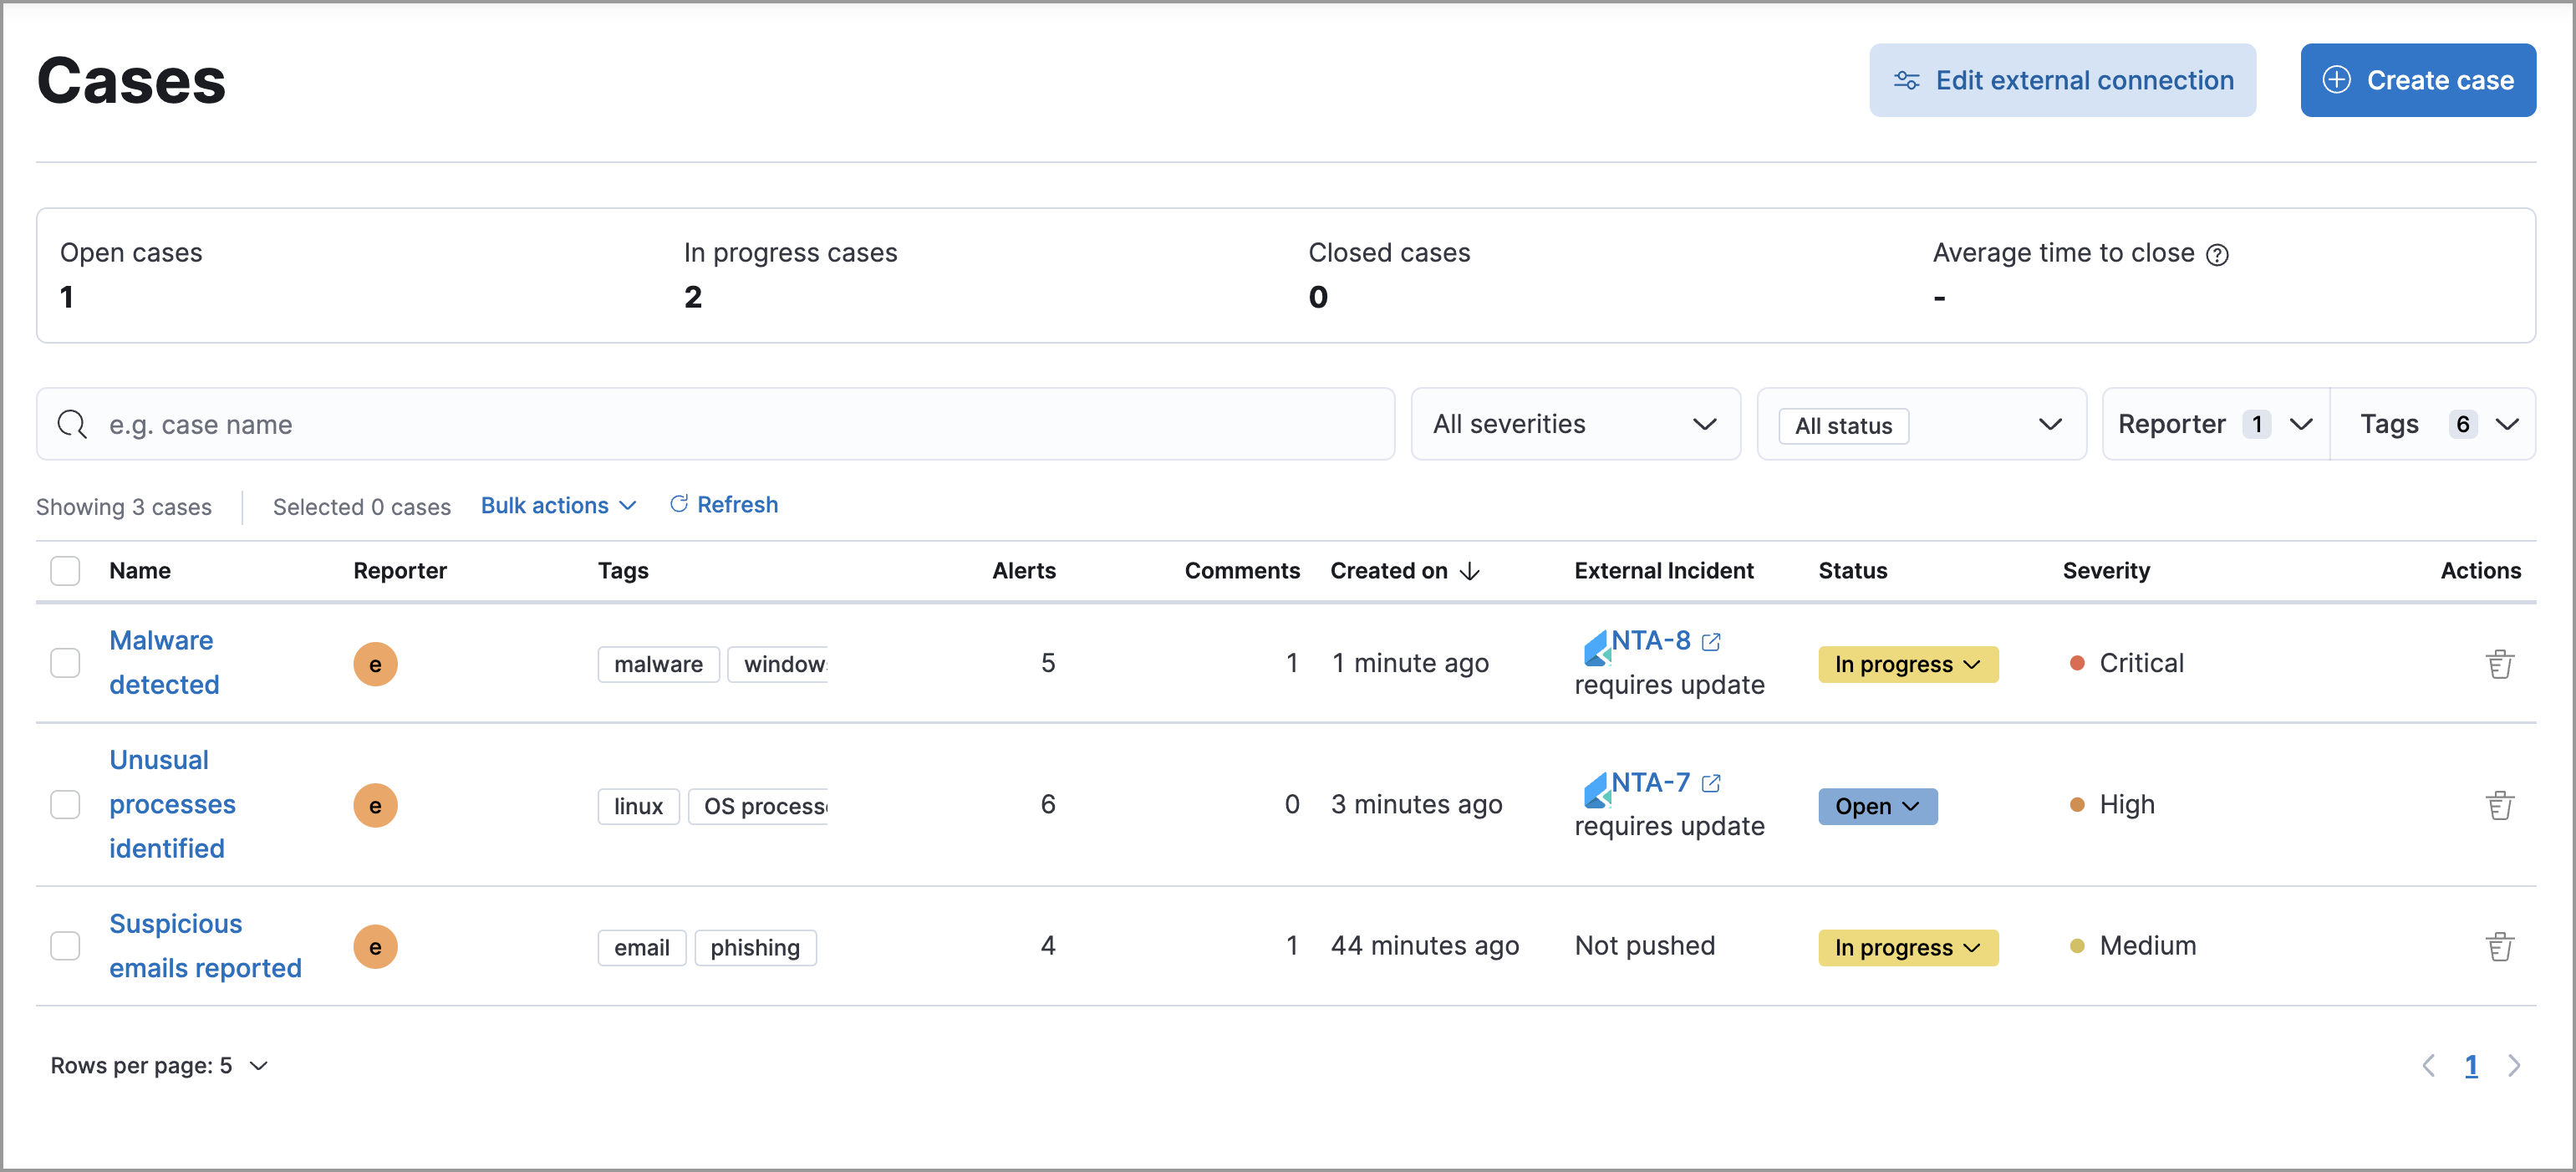2576x1172 pixels.
Task: Check the Suspicious emails reported checkbox
Action: point(65,945)
